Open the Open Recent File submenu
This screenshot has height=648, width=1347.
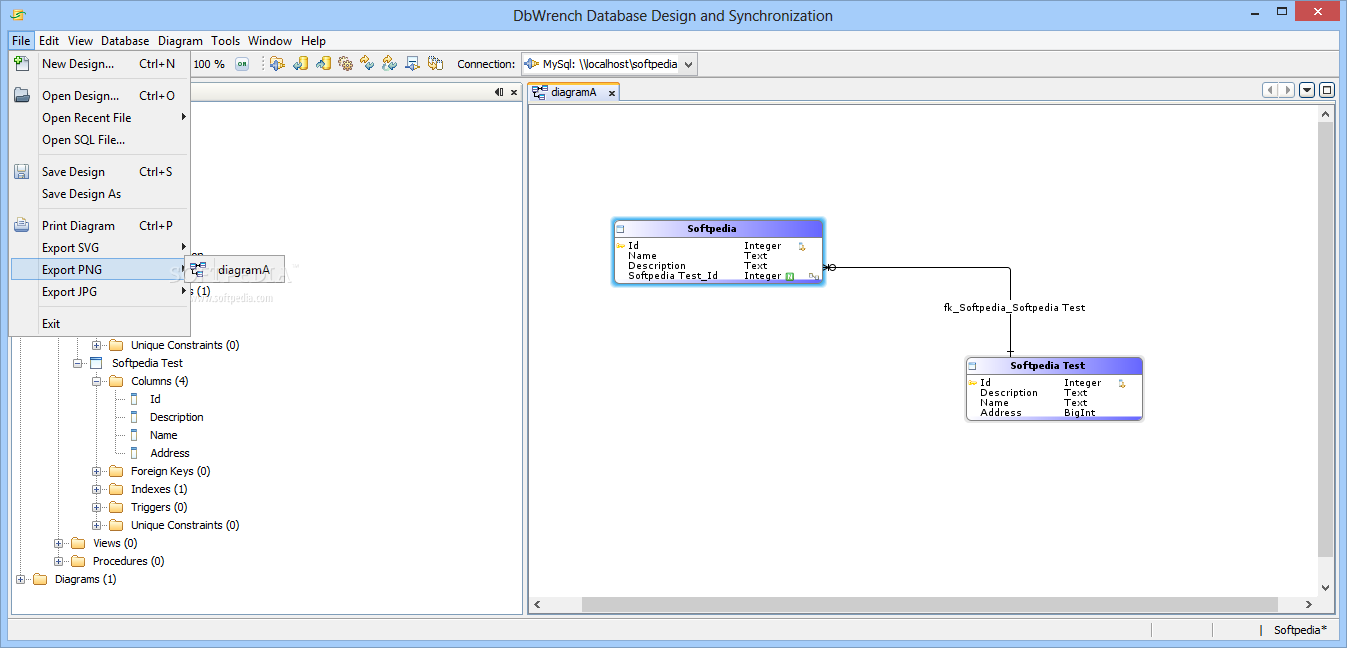[x=100, y=118]
